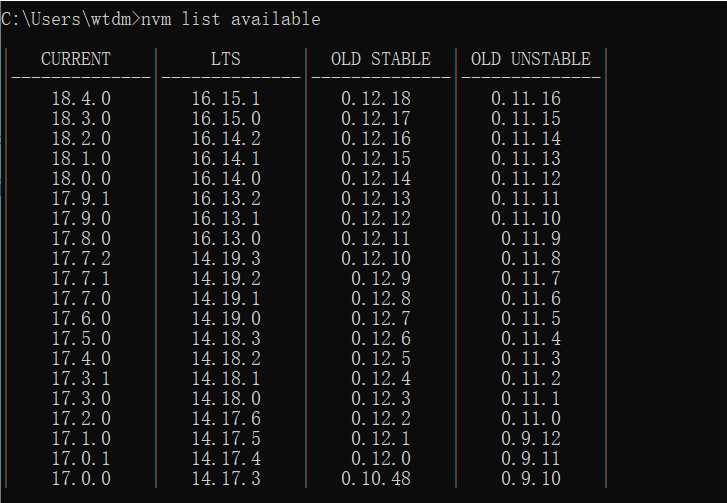The image size is (727, 503).
Task: Click LTS version 14.19.0
Action: pyautogui.click(x=226, y=318)
